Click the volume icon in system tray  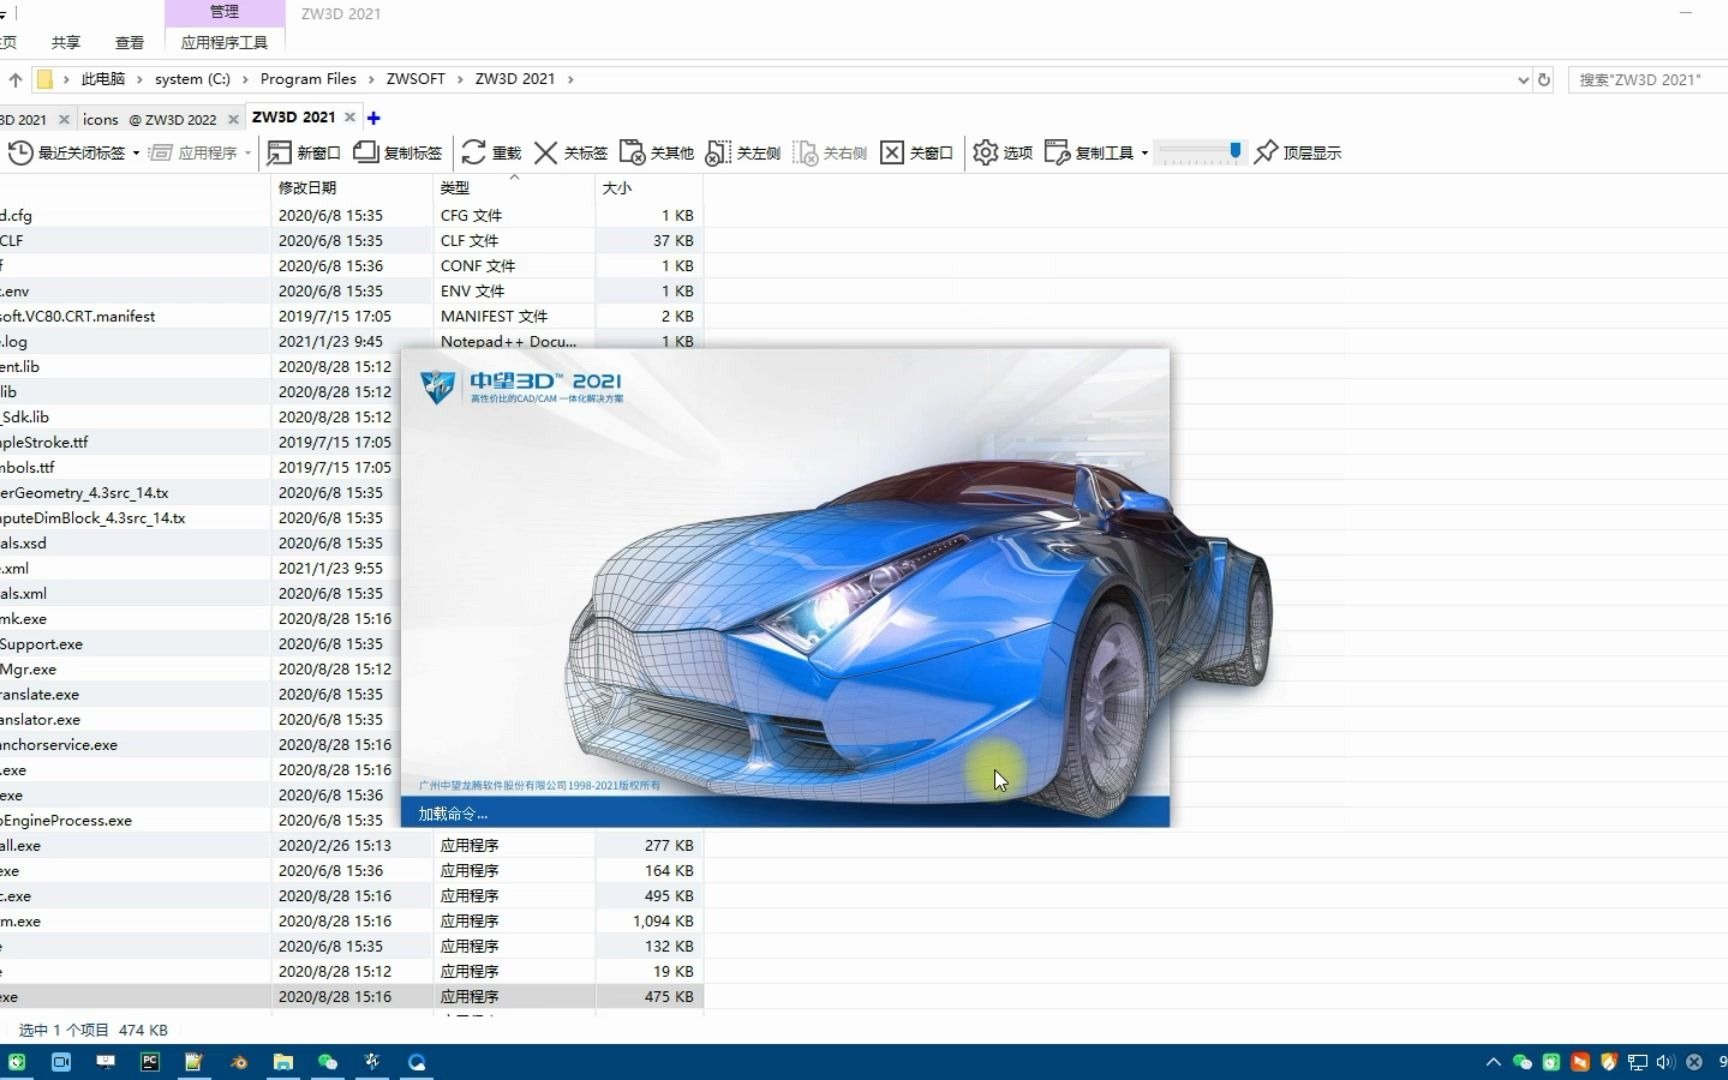(1665, 1062)
